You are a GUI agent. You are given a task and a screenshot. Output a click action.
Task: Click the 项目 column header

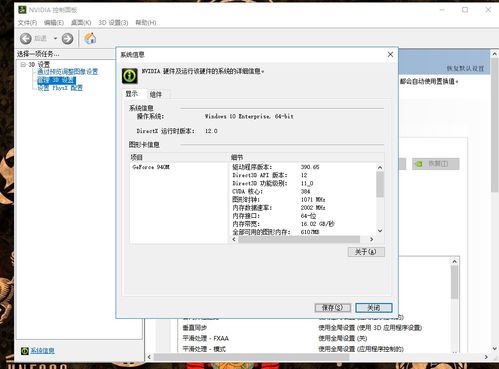[x=178, y=157]
